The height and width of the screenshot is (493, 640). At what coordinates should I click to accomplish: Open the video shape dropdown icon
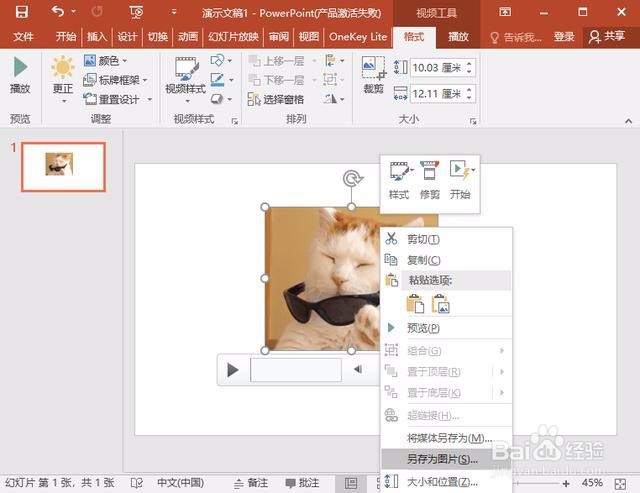tap(222, 61)
